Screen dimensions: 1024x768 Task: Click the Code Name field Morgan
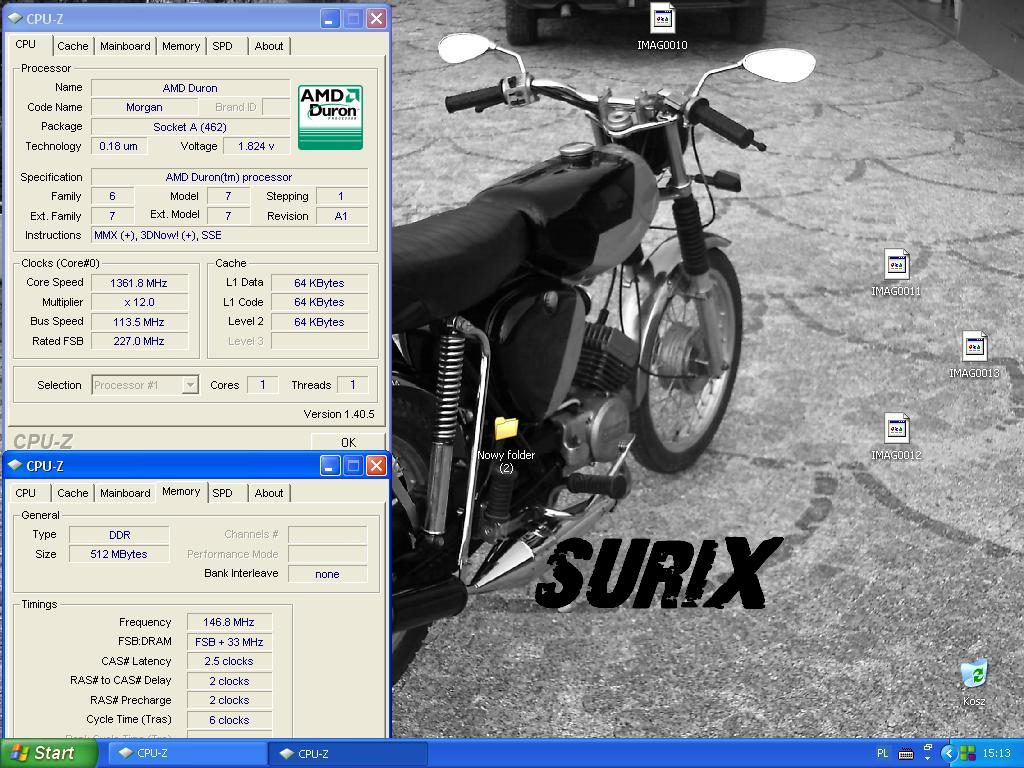144,107
